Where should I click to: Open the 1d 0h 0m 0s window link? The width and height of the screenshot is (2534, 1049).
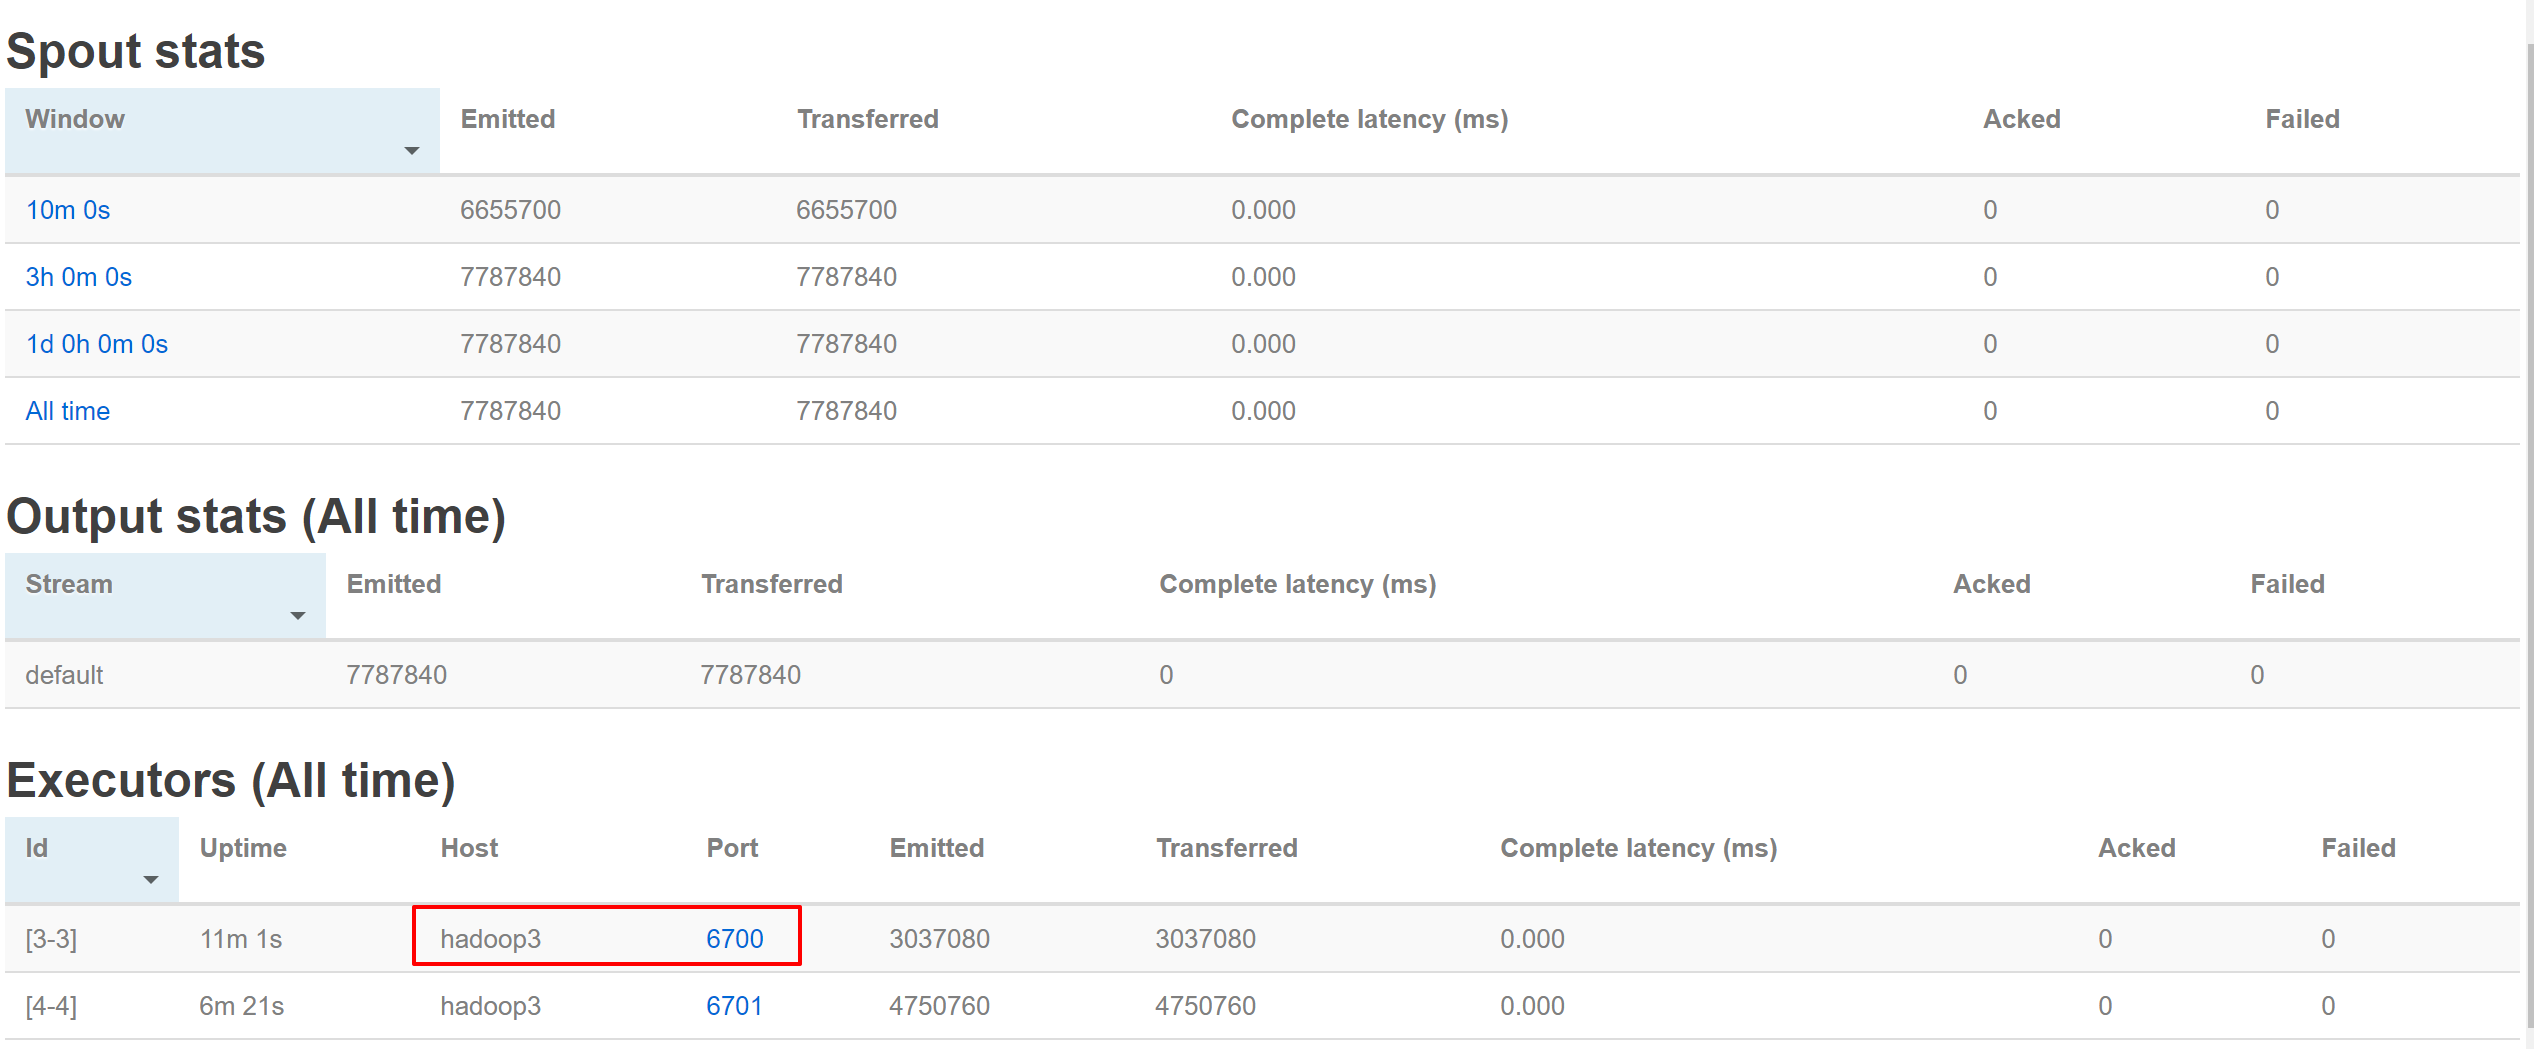point(97,344)
